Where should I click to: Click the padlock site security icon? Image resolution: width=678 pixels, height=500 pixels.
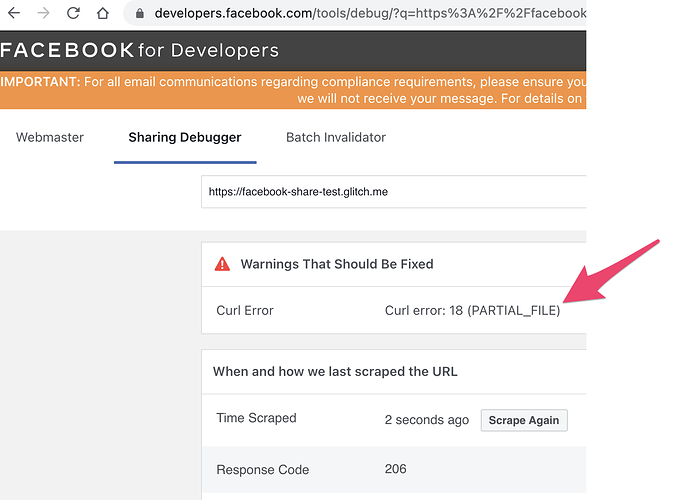[x=139, y=13]
